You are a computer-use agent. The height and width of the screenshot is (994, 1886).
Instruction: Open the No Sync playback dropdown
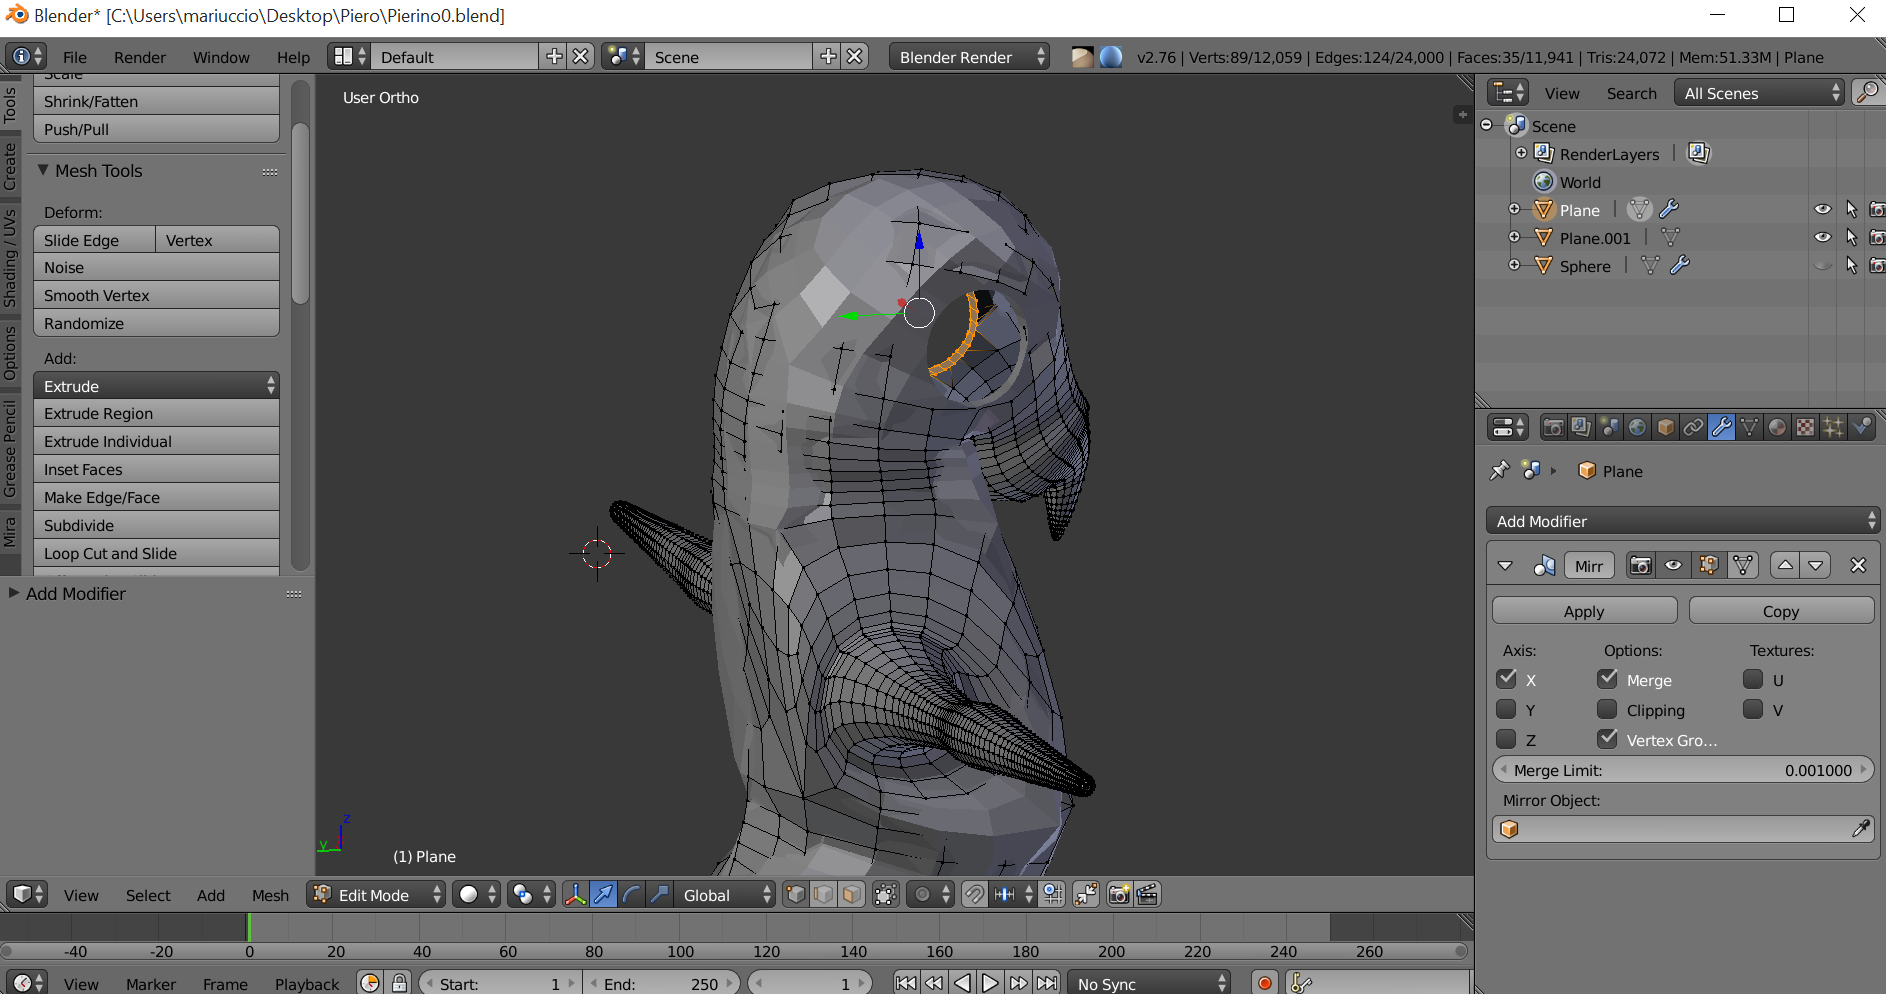(1149, 983)
